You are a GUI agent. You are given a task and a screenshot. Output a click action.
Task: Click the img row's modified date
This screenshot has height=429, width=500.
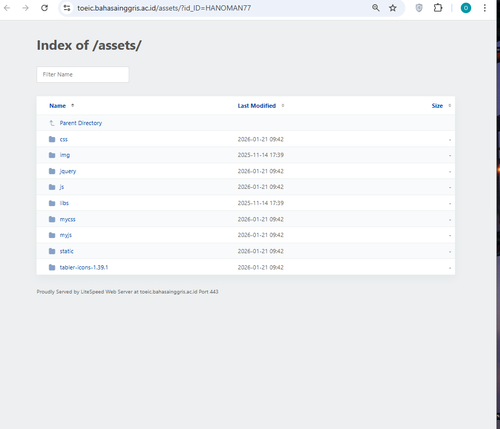(x=261, y=155)
